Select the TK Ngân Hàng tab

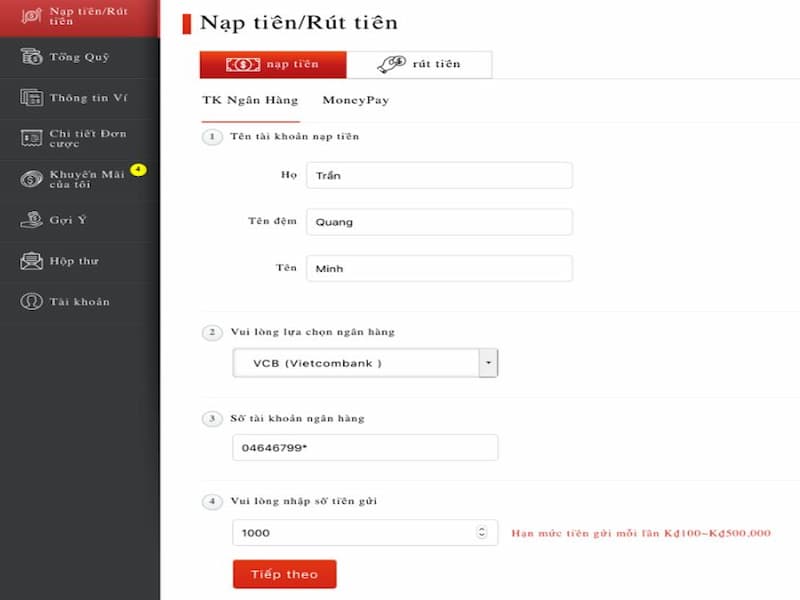tap(250, 100)
